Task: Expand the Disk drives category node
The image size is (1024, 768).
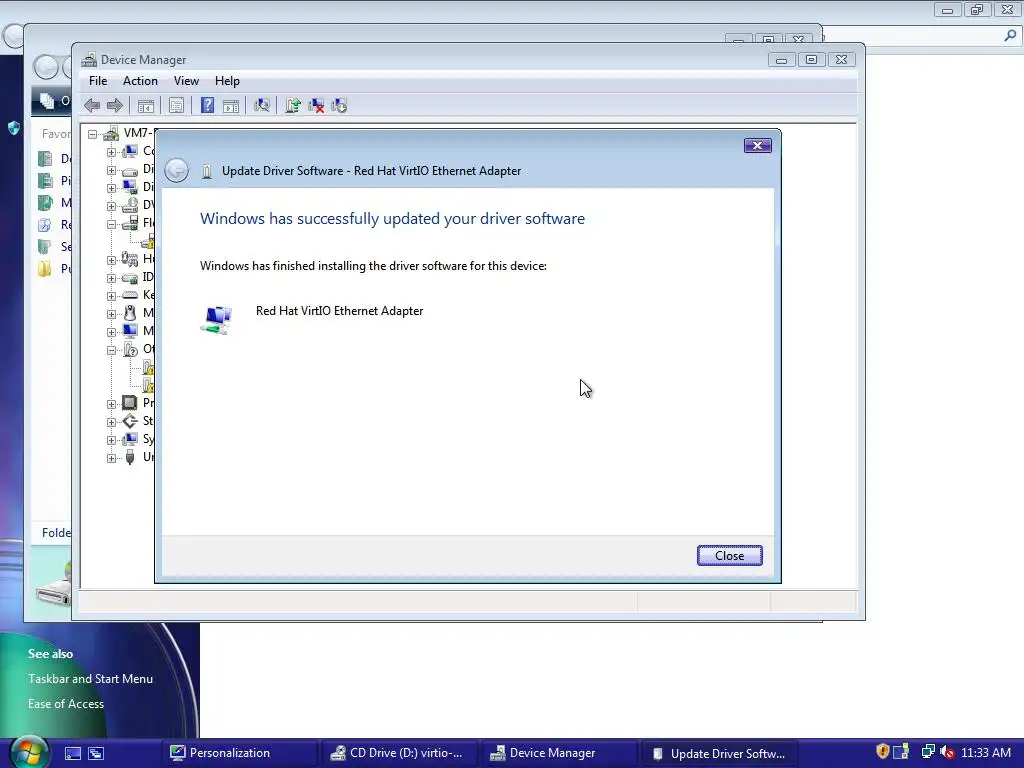Action: [x=111, y=170]
